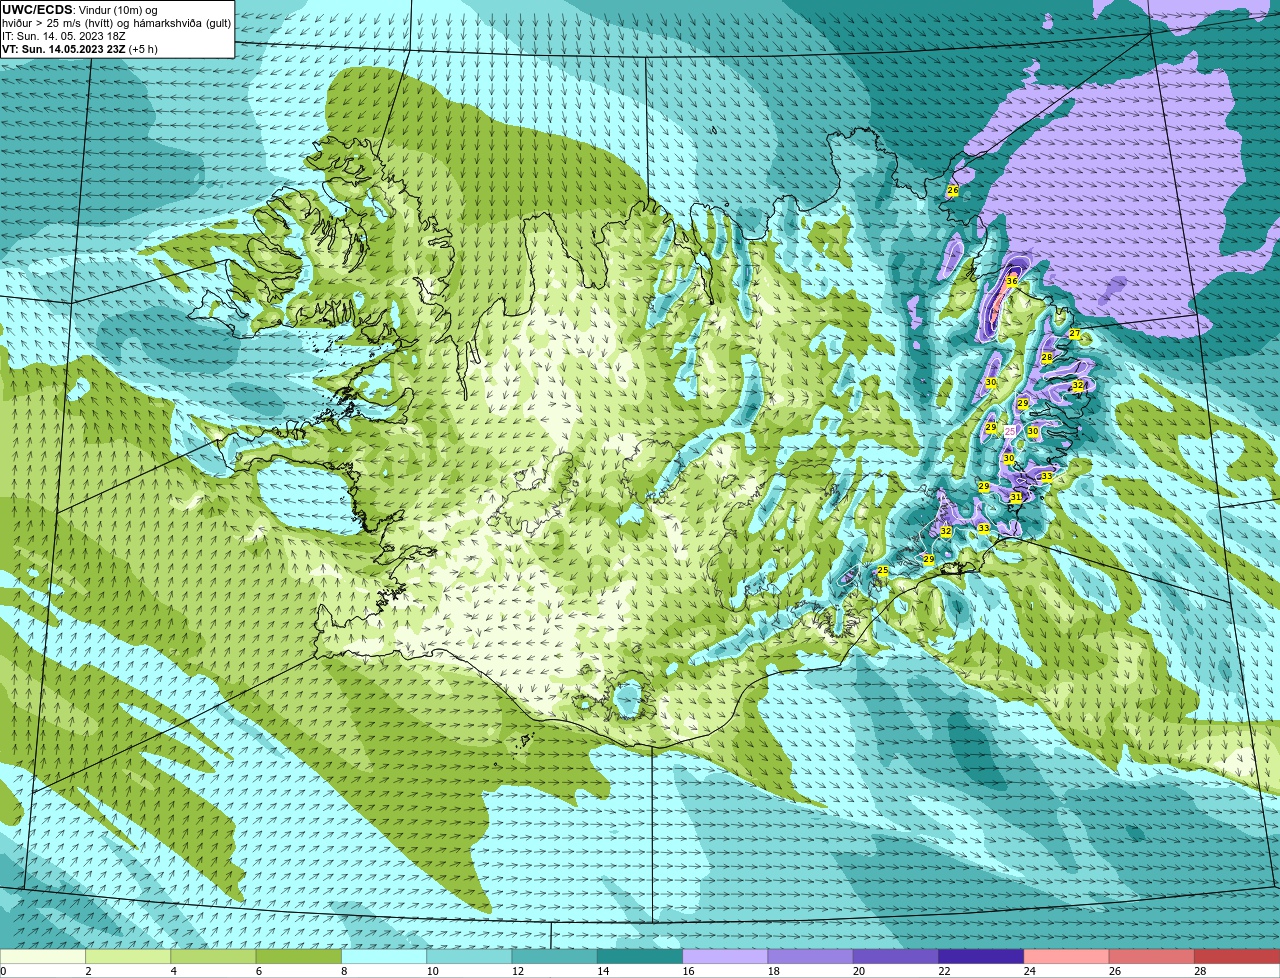Click the legend tick label 24
This screenshot has width=1280, height=978.
1030,971
